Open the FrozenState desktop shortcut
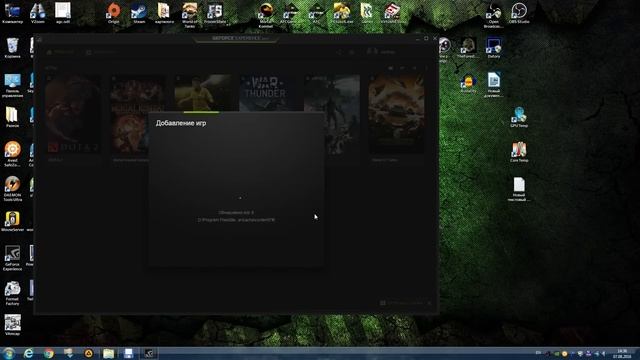This screenshot has height=360, width=640. tap(215, 12)
